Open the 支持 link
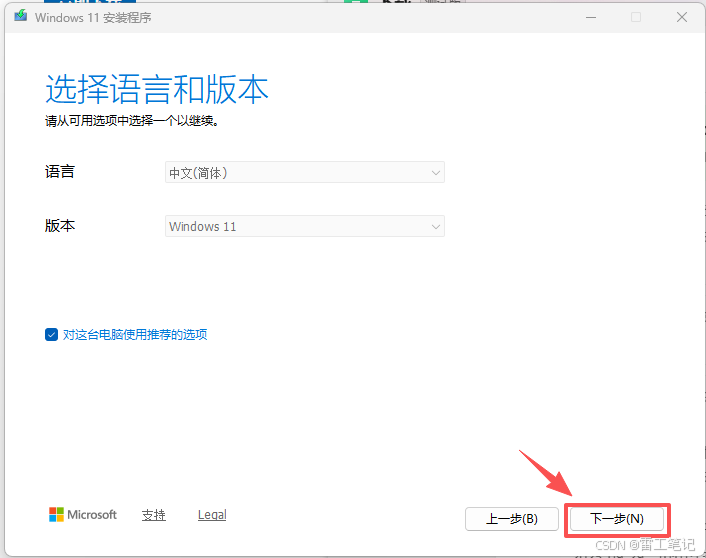The width and height of the screenshot is (706, 558). [x=154, y=515]
